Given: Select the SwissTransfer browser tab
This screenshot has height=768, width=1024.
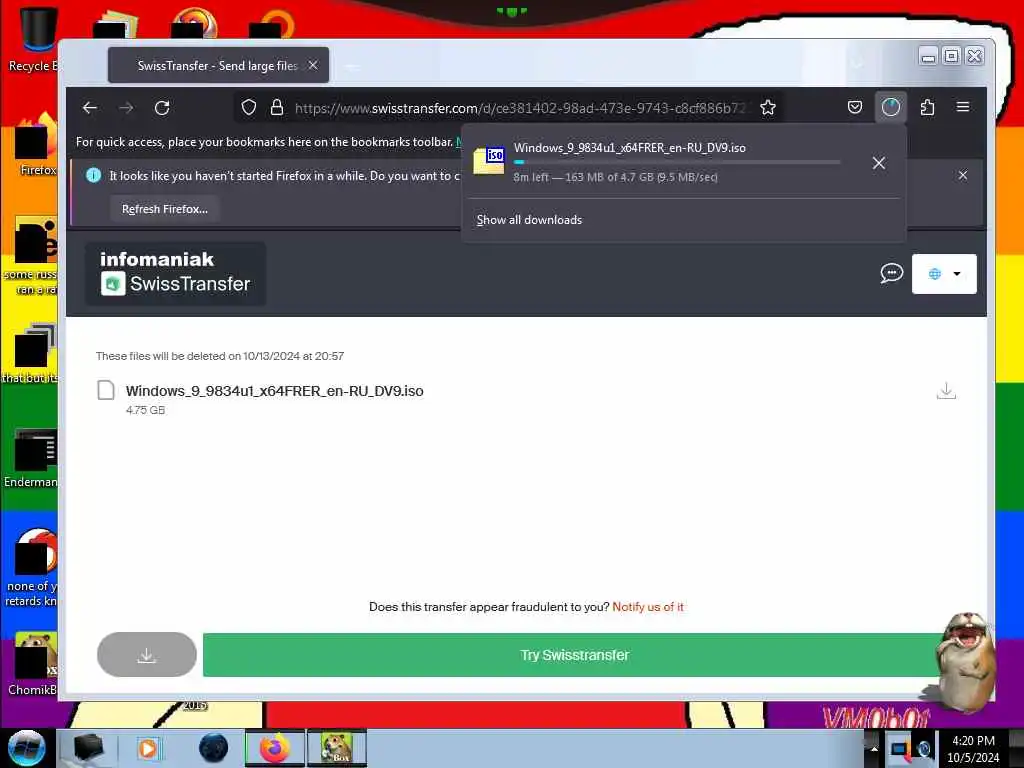Looking at the screenshot, I should (x=218, y=65).
